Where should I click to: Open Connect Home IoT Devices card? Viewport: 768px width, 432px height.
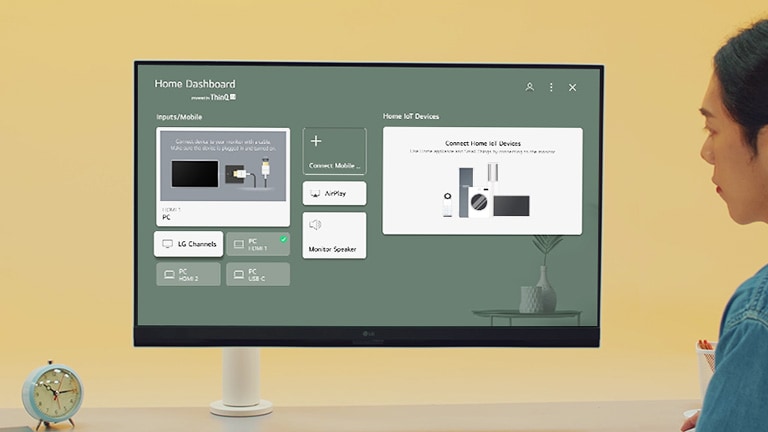tap(482, 181)
